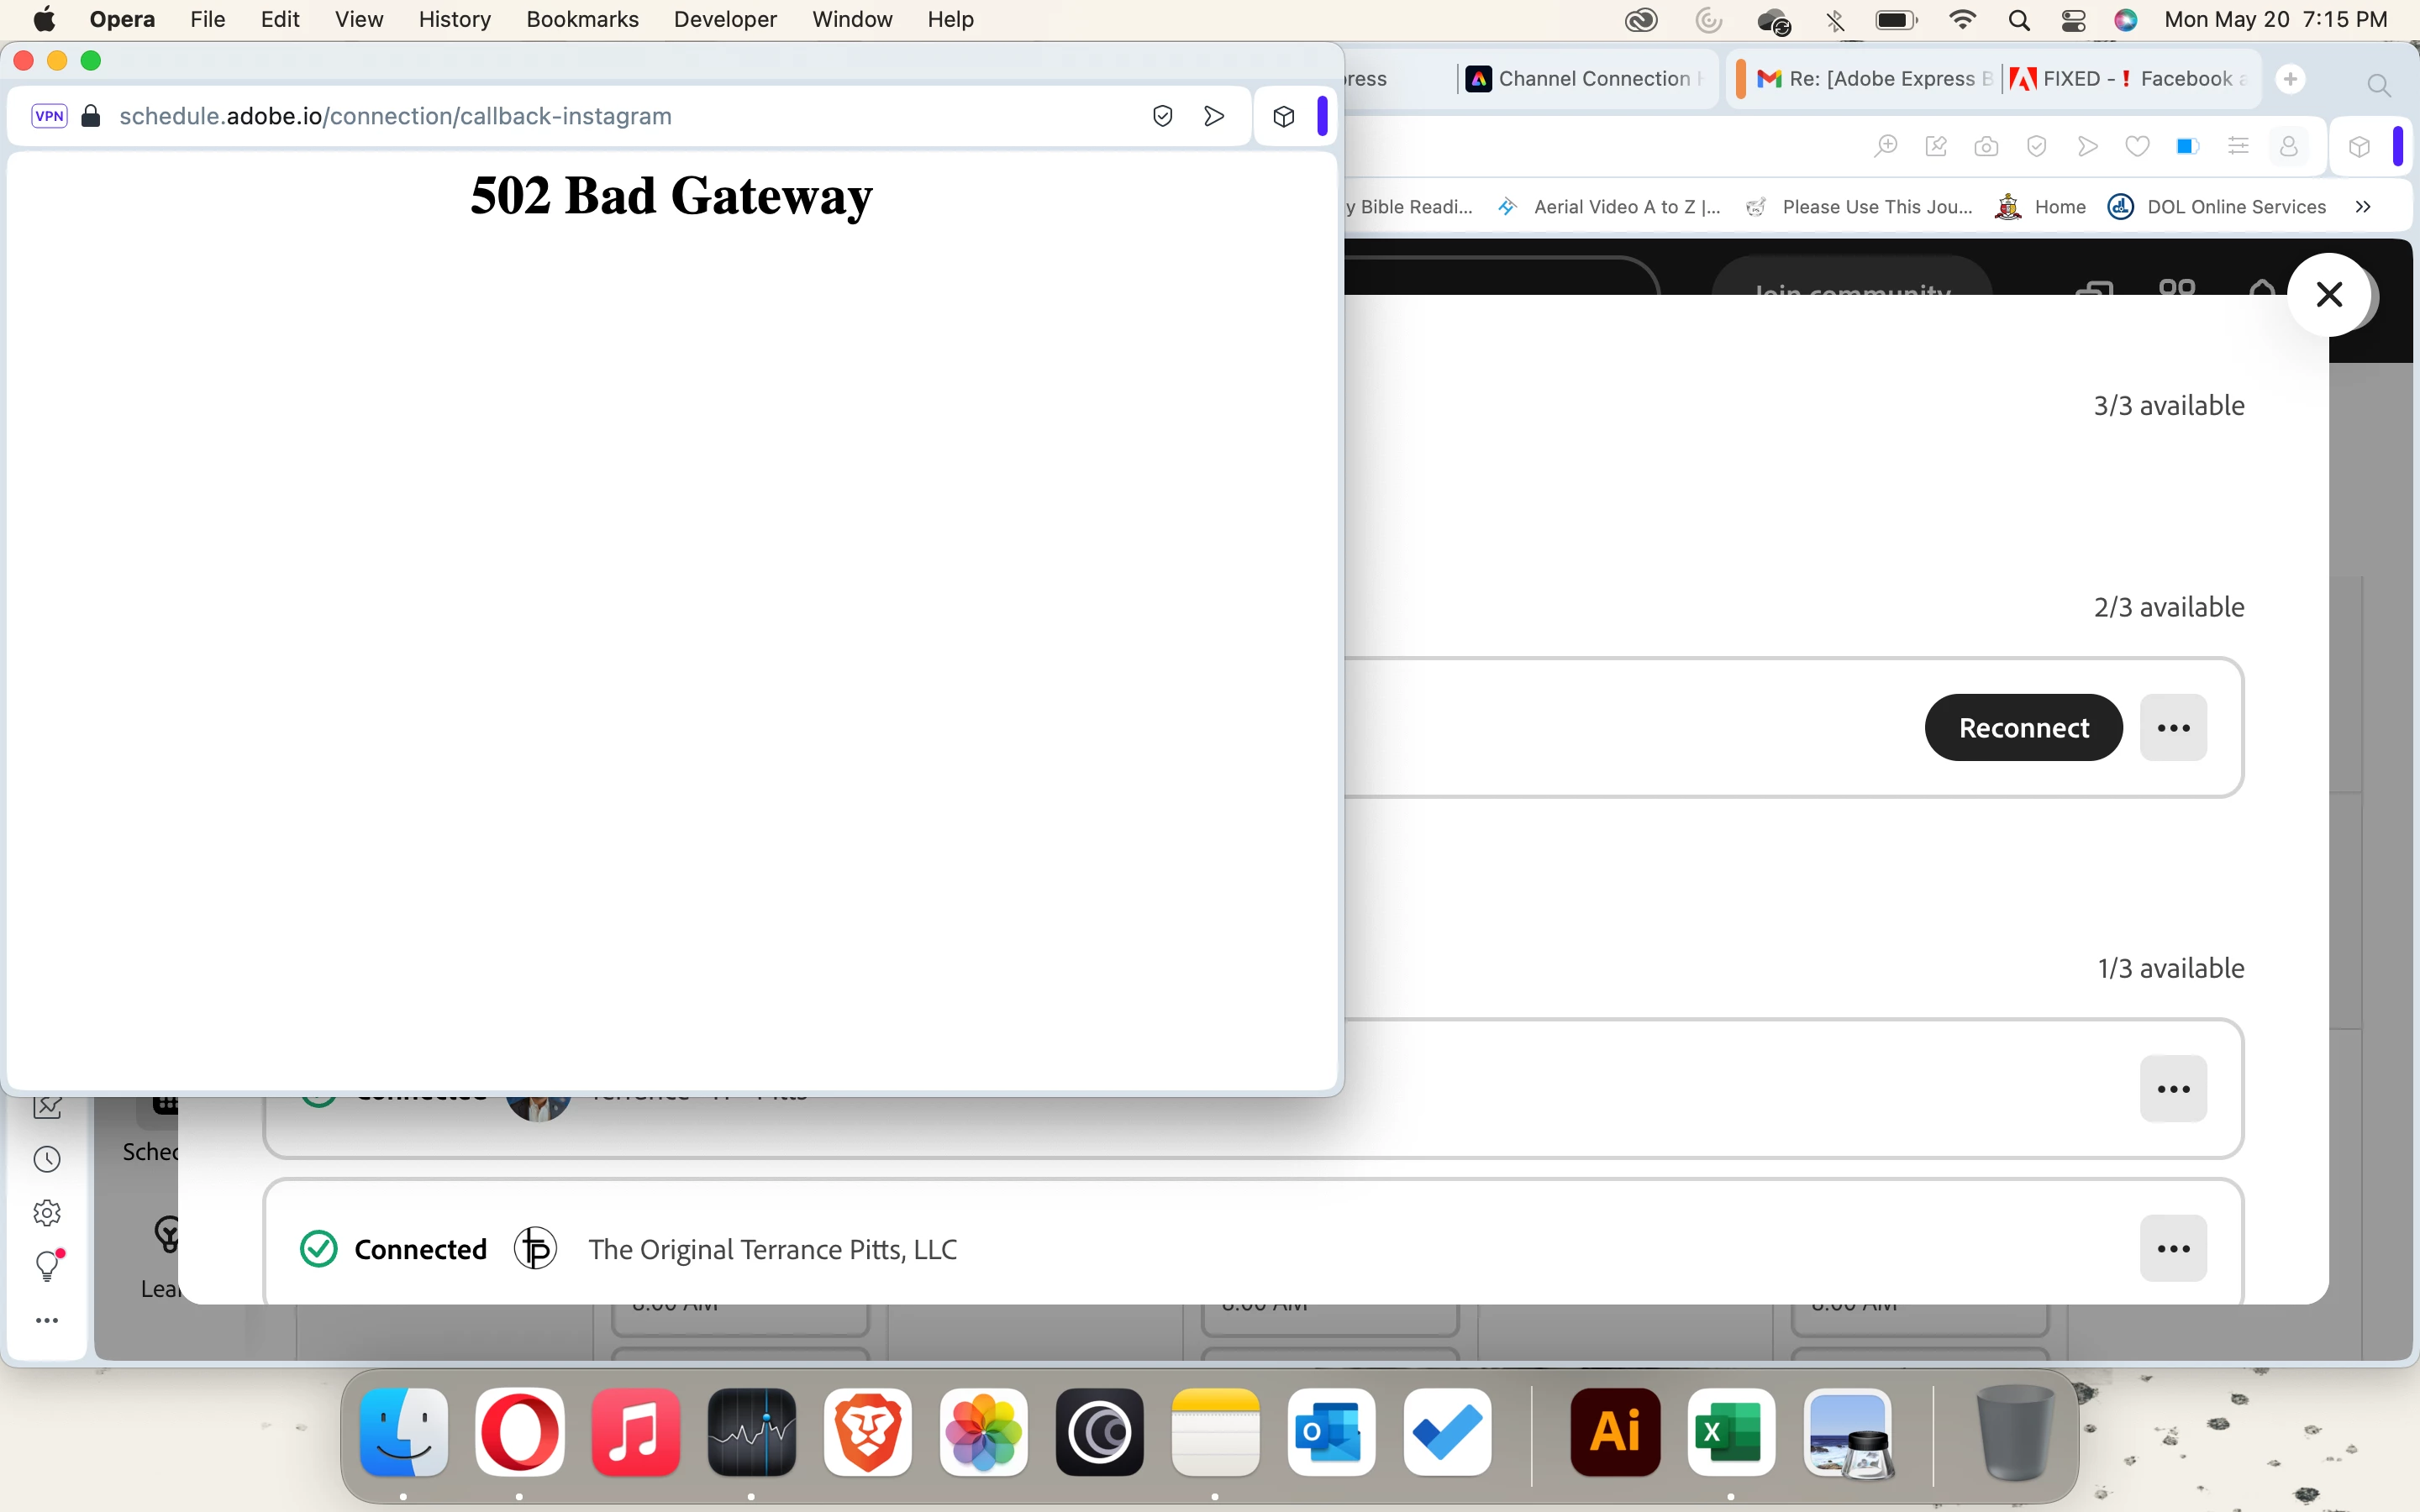Click the camera snapshot icon in toolbar

[1986, 147]
